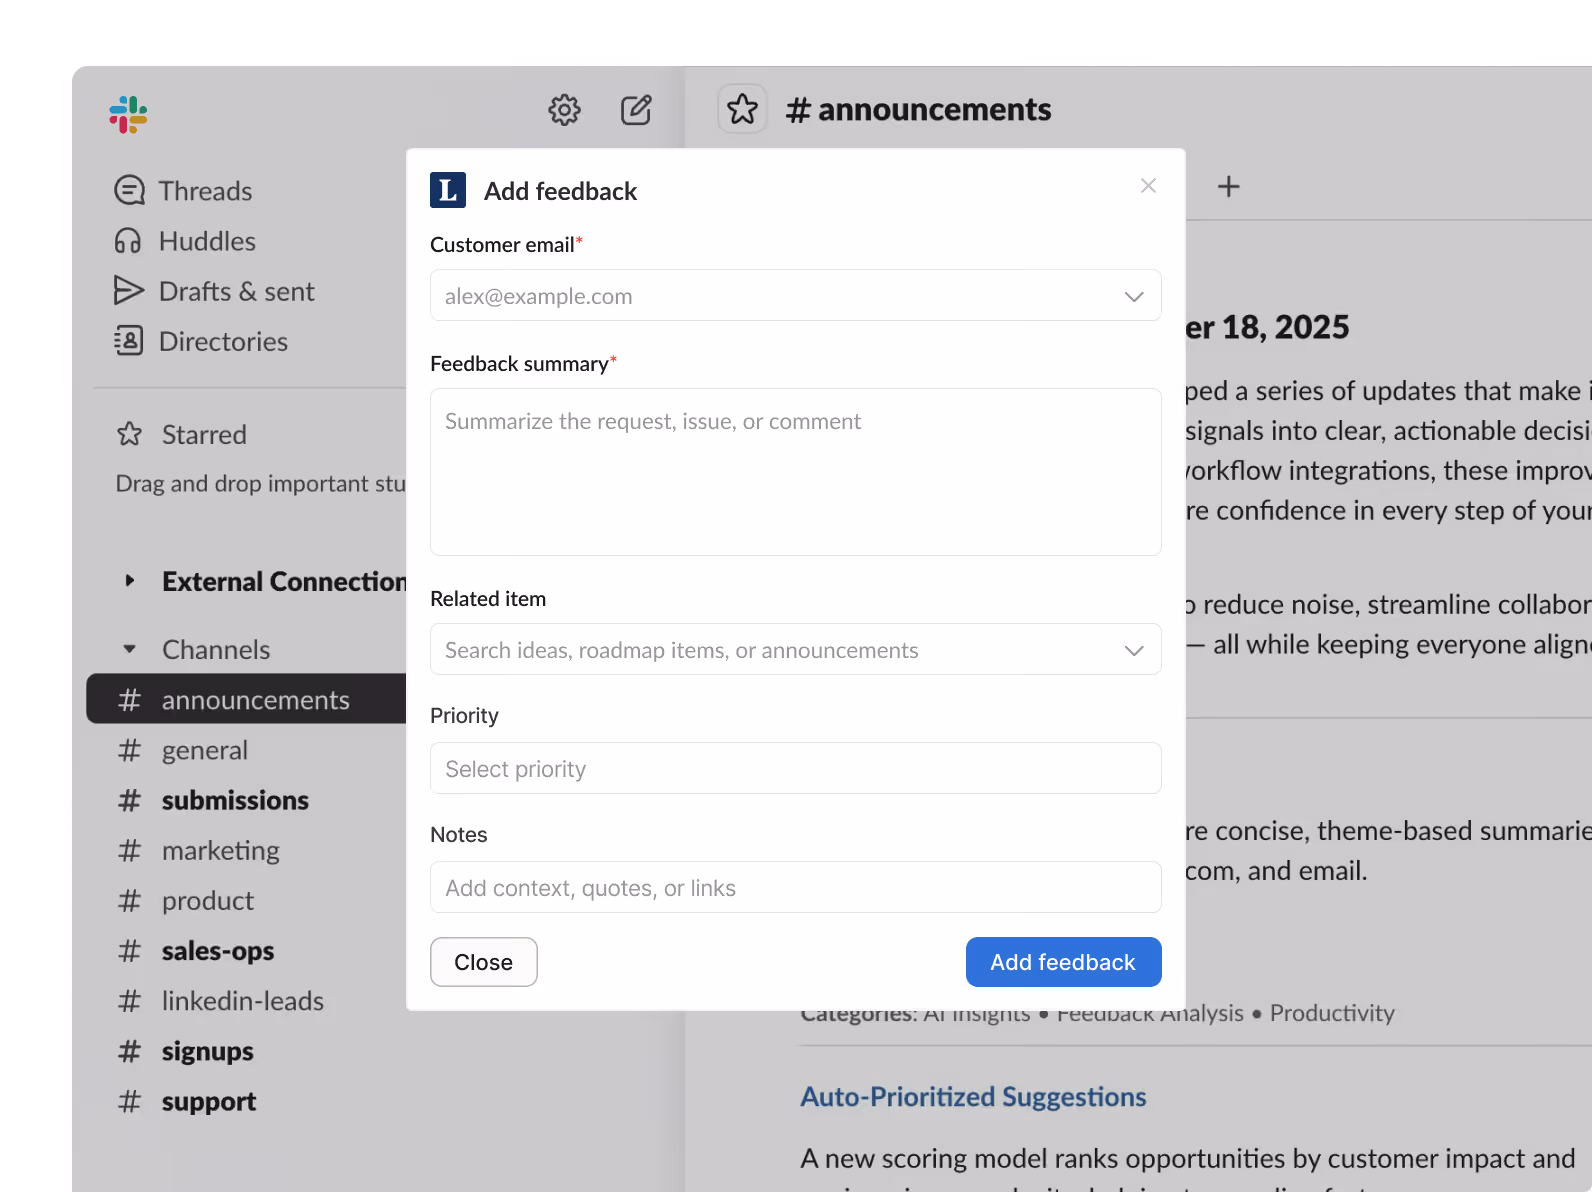Click hash icon beside general channel
Image resolution: width=1592 pixels, height=1192 pixels.
(x=130, y=750)
